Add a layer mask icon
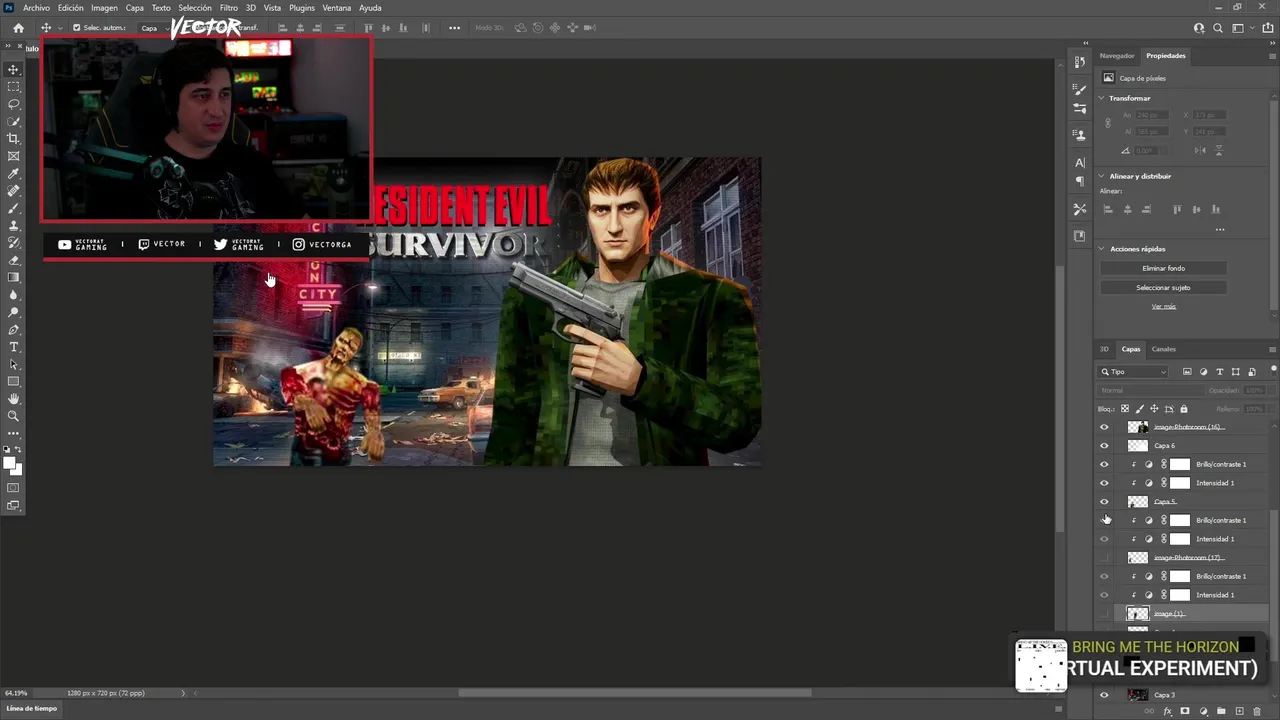This screenshot has height=720, width=1280. click(1186, 711)
